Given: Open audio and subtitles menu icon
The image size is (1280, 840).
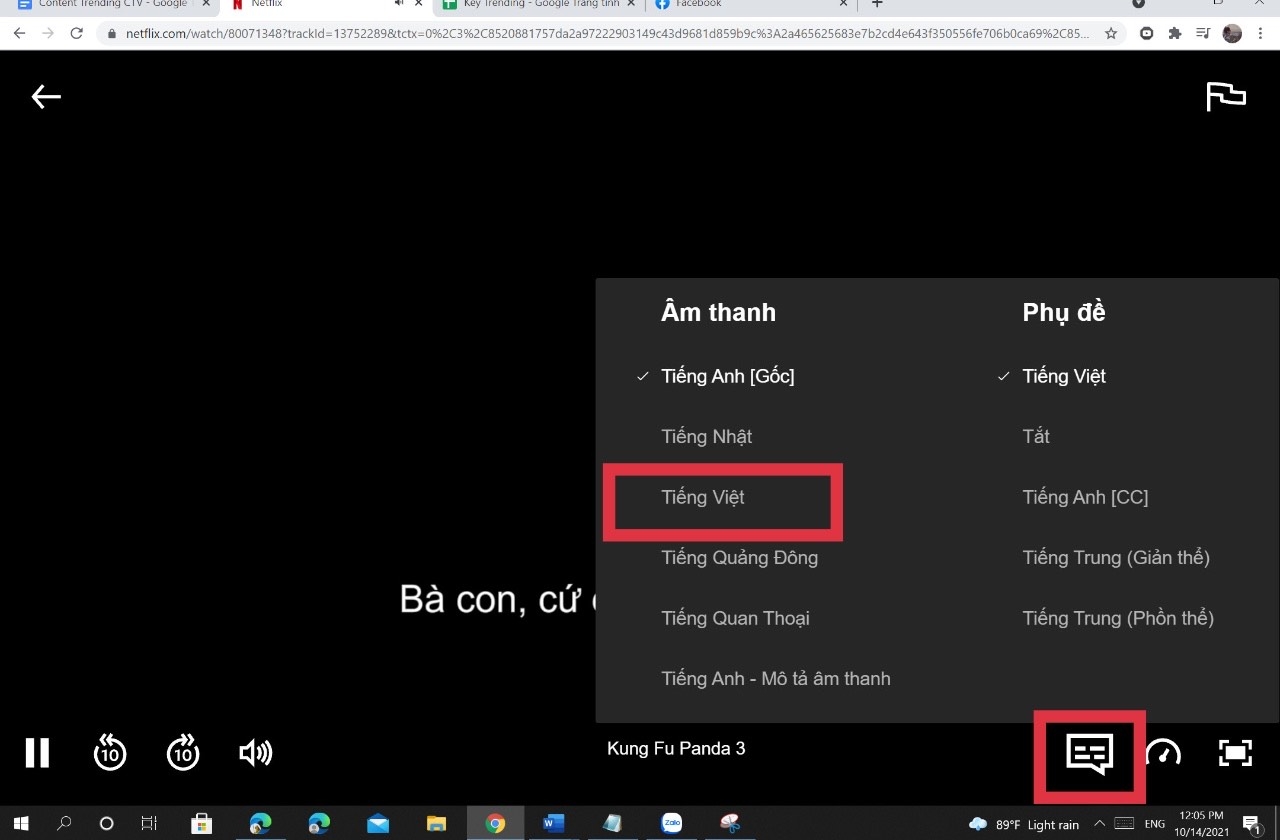Looking at the screenshot, I should tap(1089, 755).
